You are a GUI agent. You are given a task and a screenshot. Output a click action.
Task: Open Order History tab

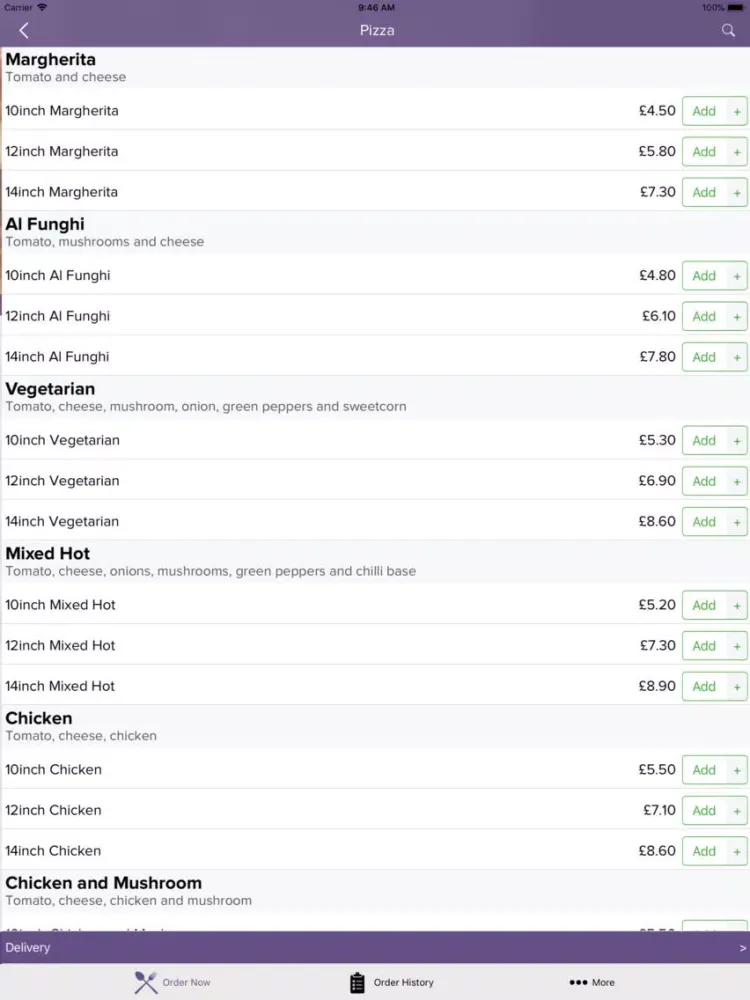[x=392, y=982]
